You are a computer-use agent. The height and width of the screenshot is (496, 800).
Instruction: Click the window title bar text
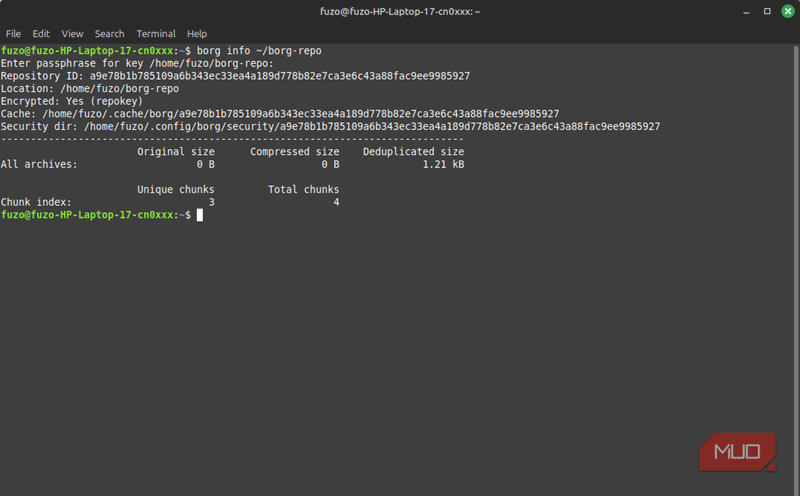[399, 11]
